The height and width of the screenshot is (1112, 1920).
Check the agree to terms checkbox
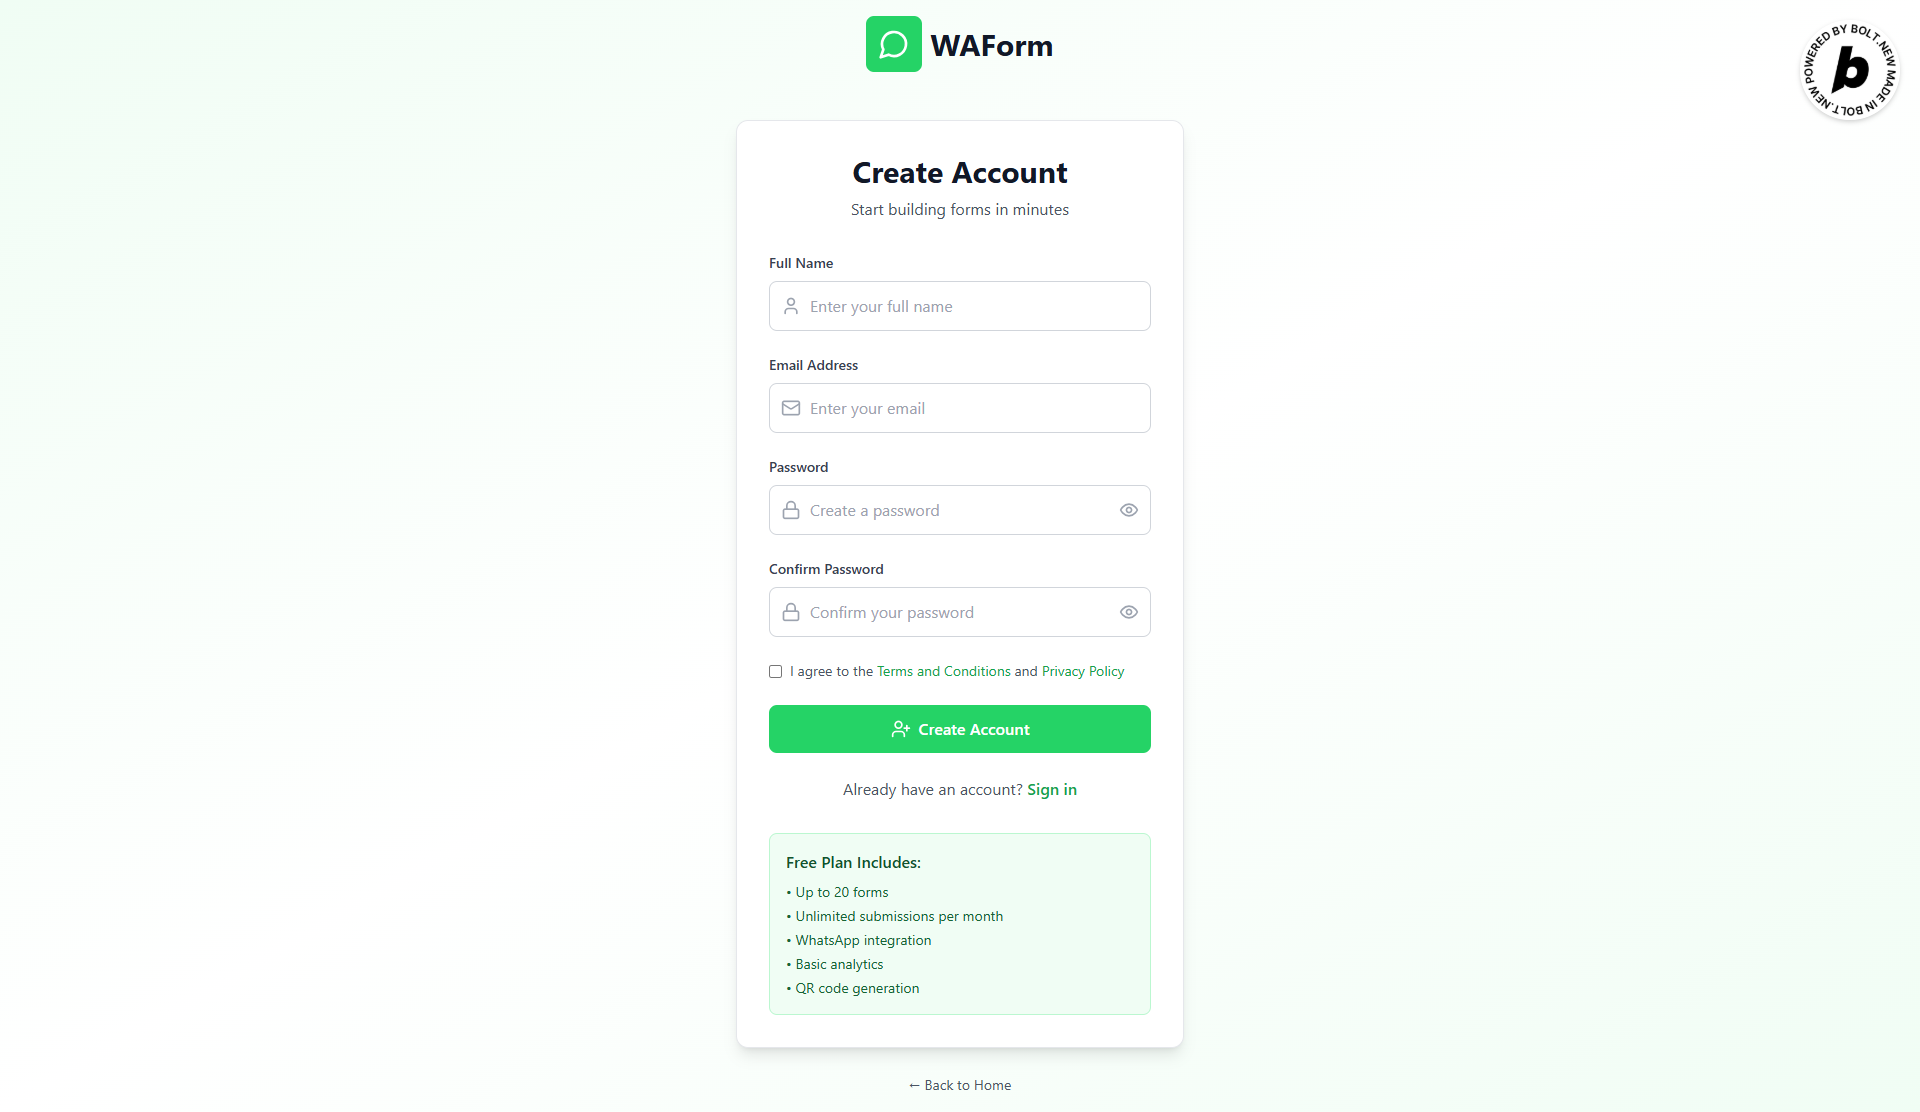point(775,671)
